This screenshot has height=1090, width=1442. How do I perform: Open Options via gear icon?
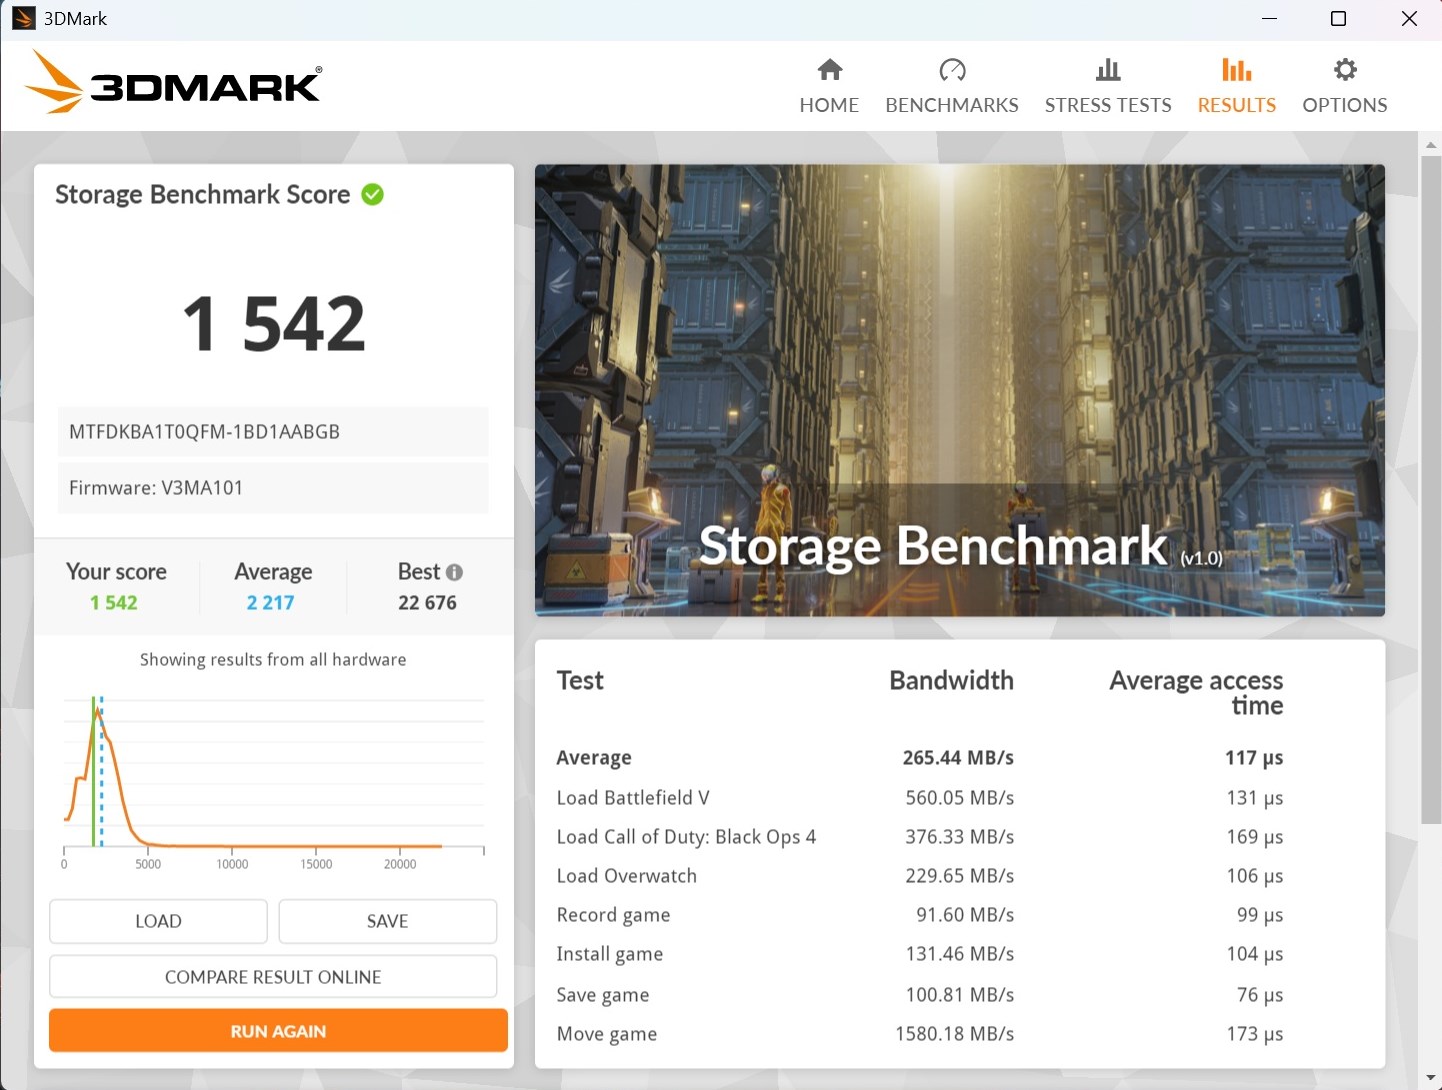point(1345,70)
